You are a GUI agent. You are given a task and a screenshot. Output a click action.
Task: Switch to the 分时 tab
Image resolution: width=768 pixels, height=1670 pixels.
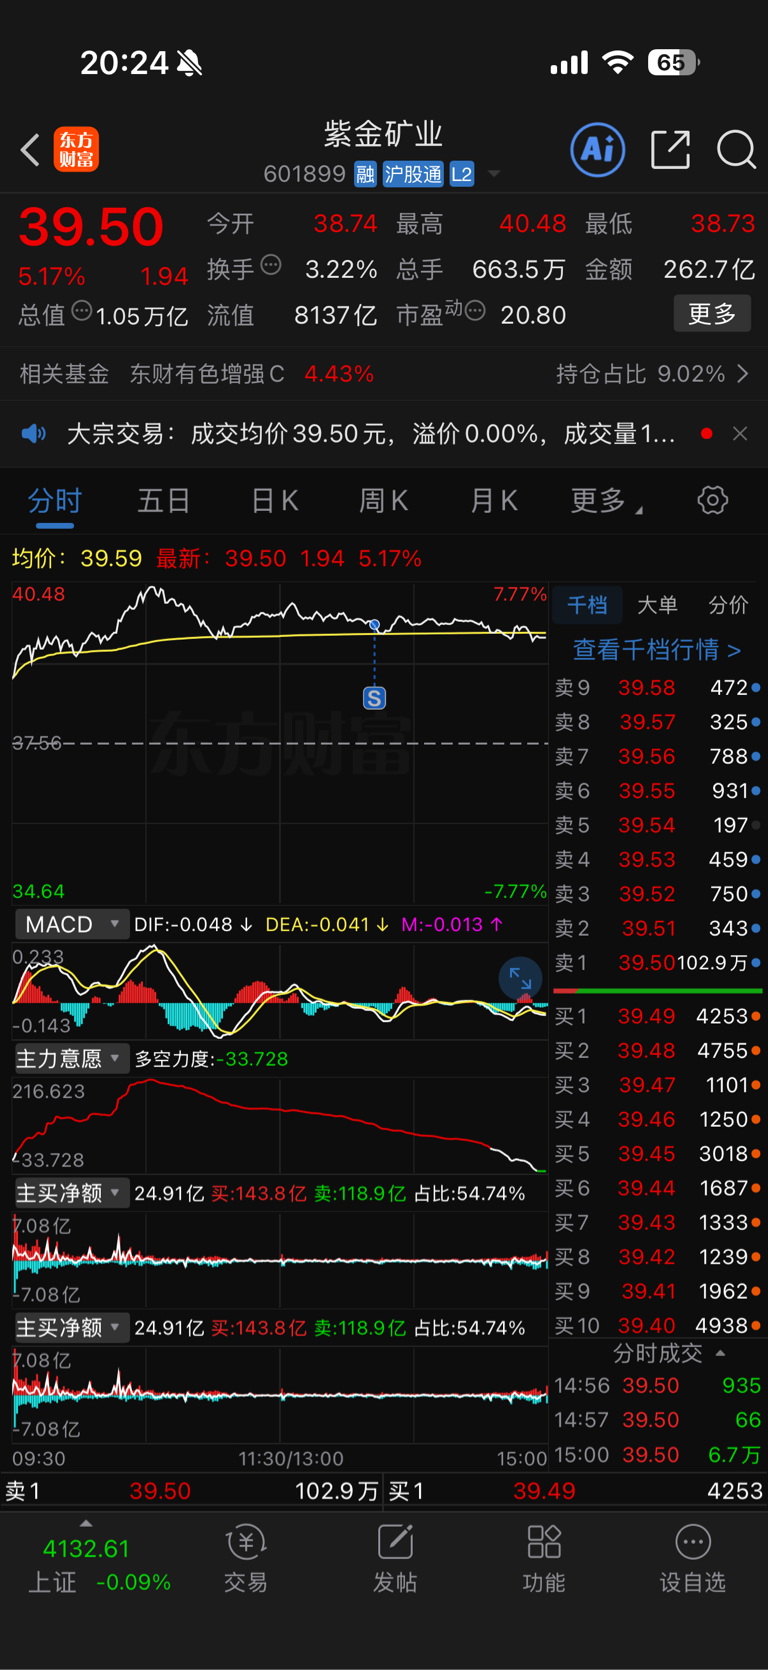pos(54,500)
